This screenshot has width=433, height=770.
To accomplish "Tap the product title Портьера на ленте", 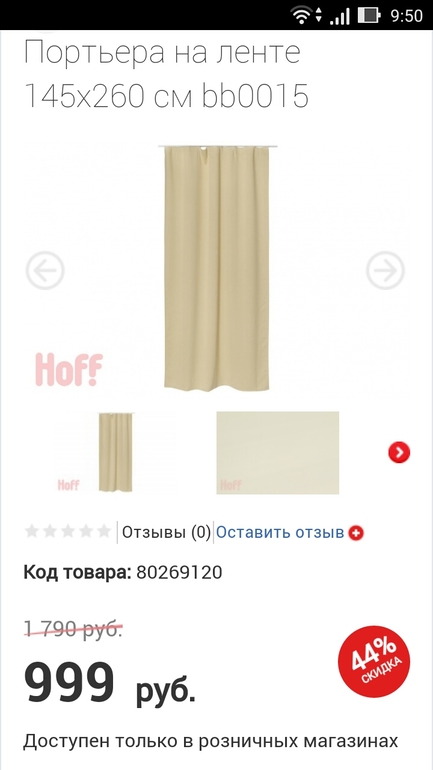I will pos(162,53).
